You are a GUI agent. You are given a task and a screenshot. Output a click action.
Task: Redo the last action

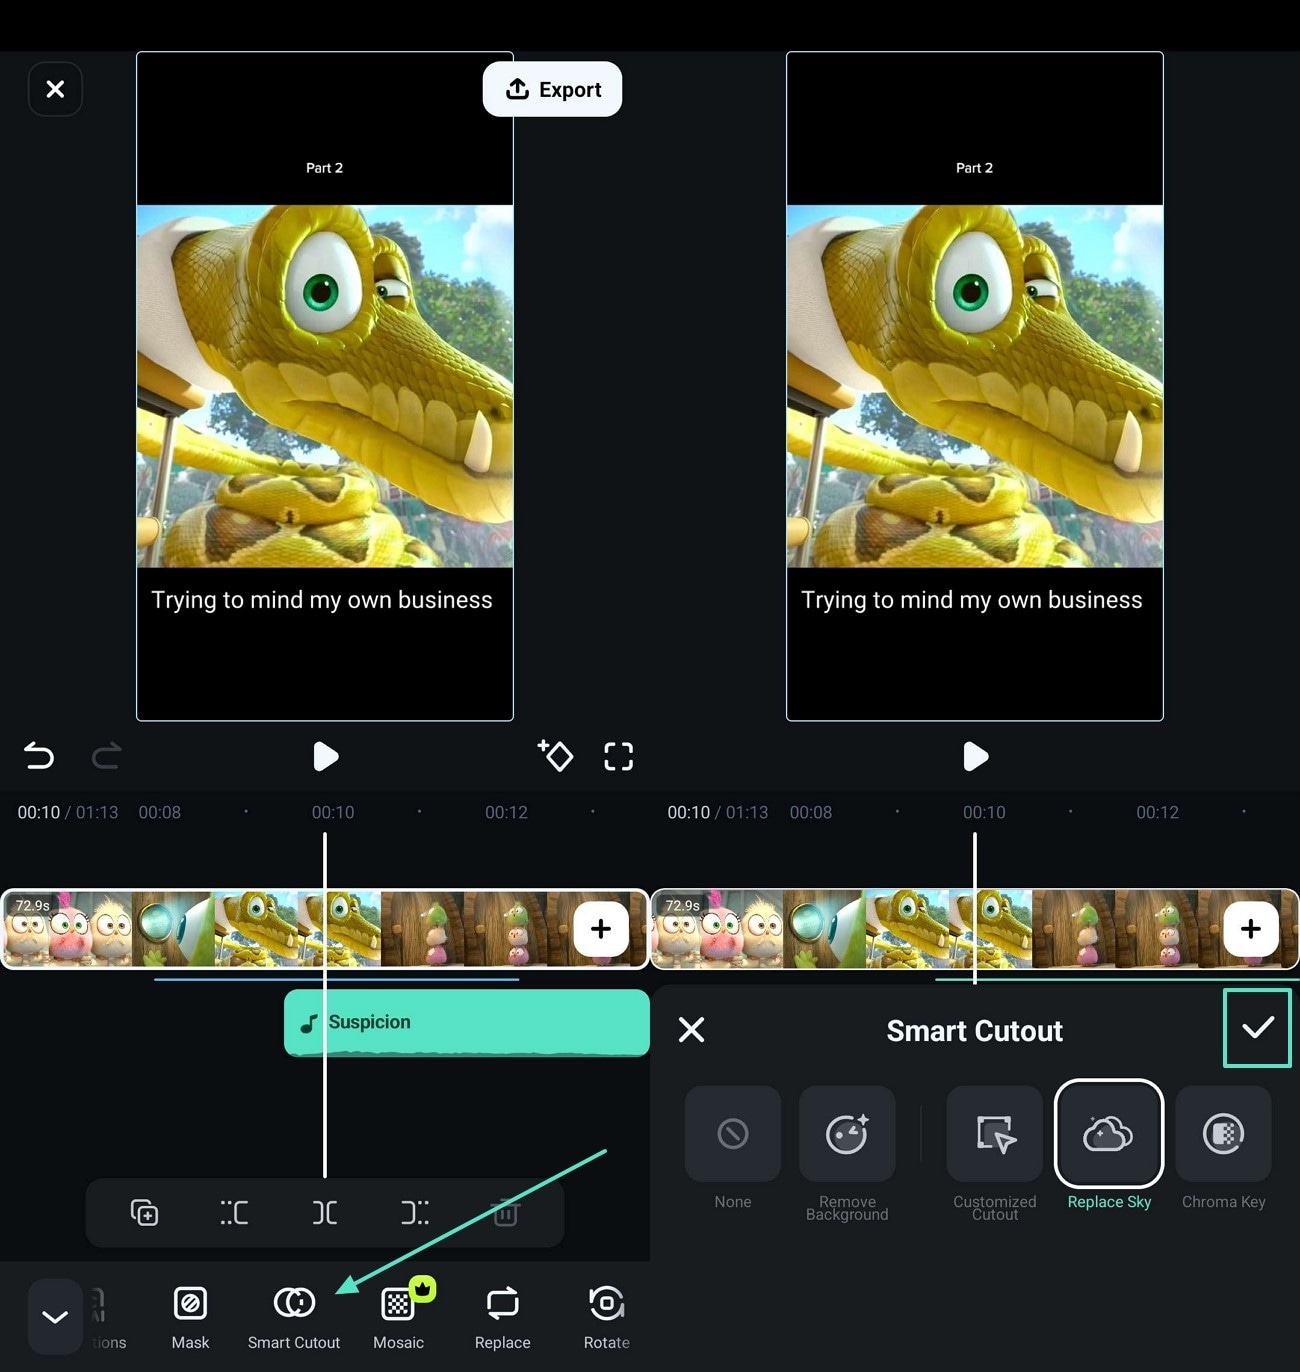tap(106, 755)
